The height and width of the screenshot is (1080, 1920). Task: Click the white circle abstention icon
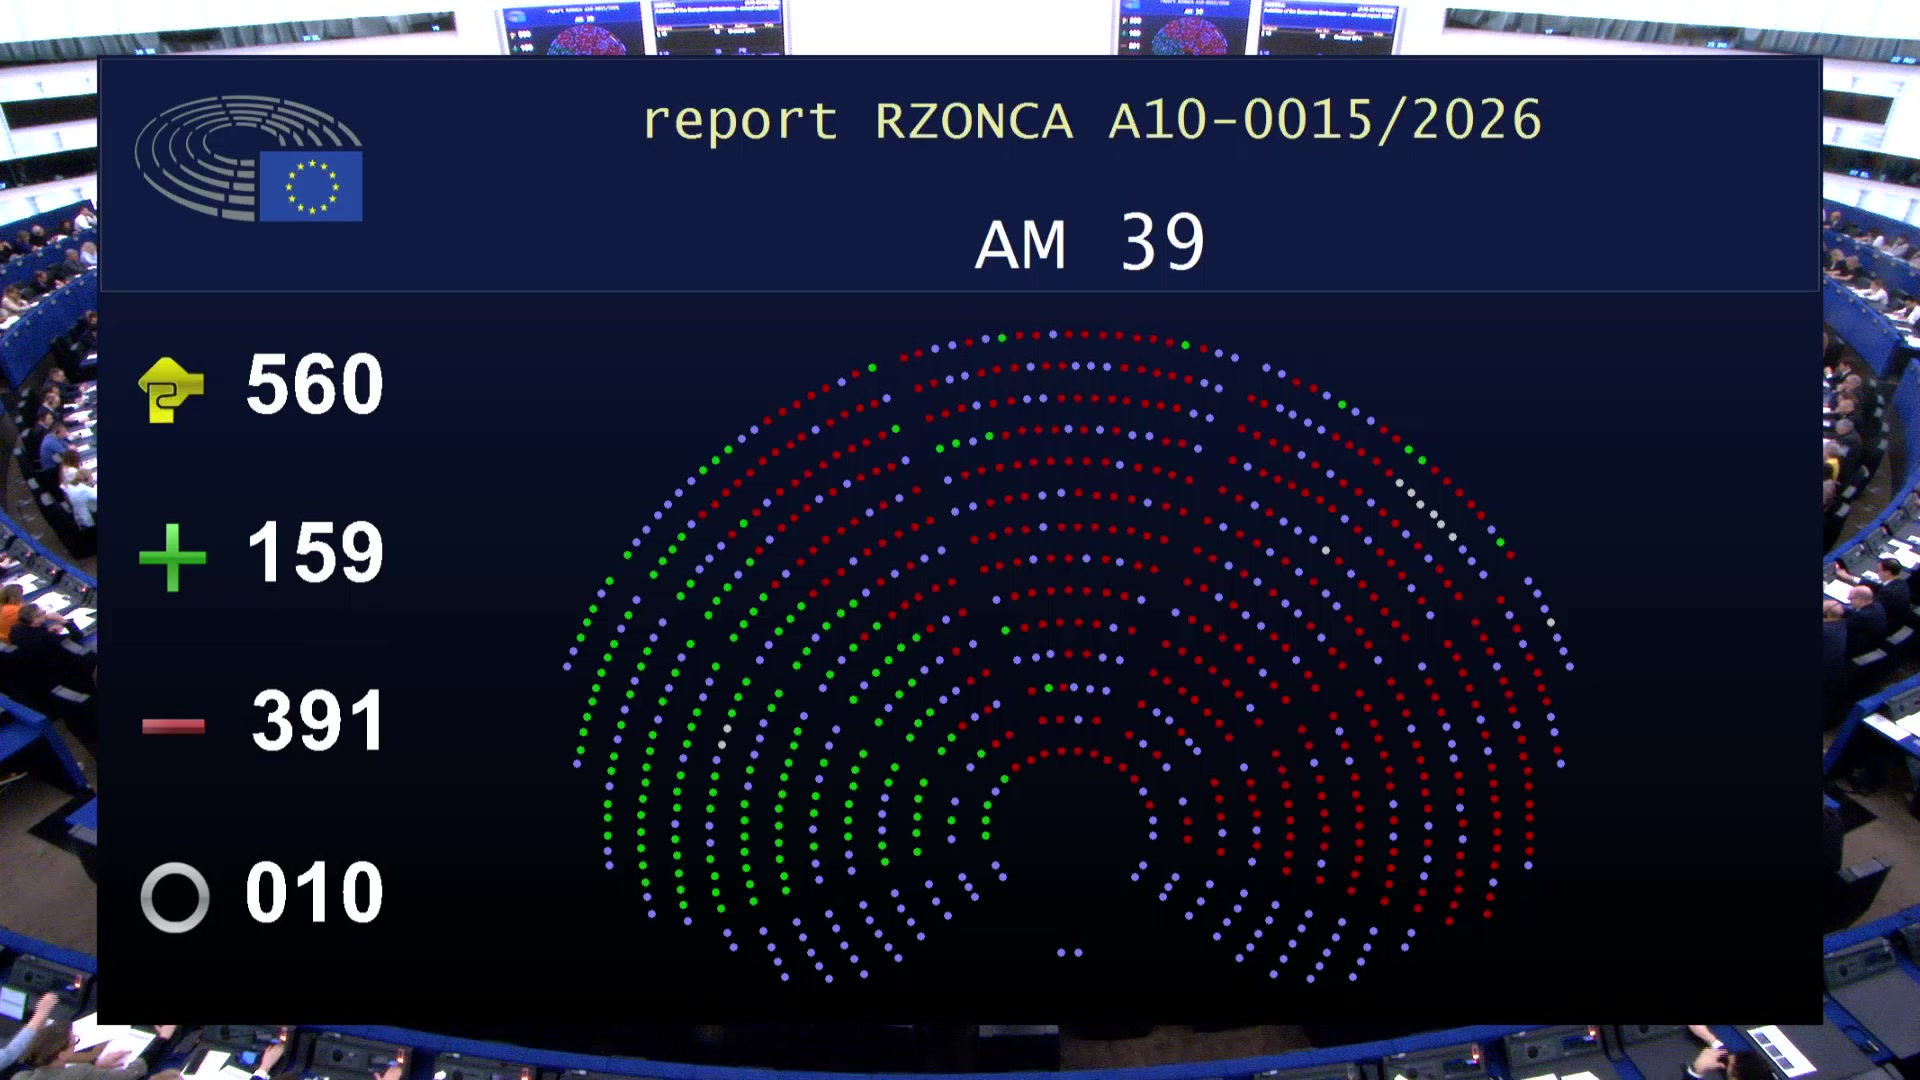pos(174,895)
